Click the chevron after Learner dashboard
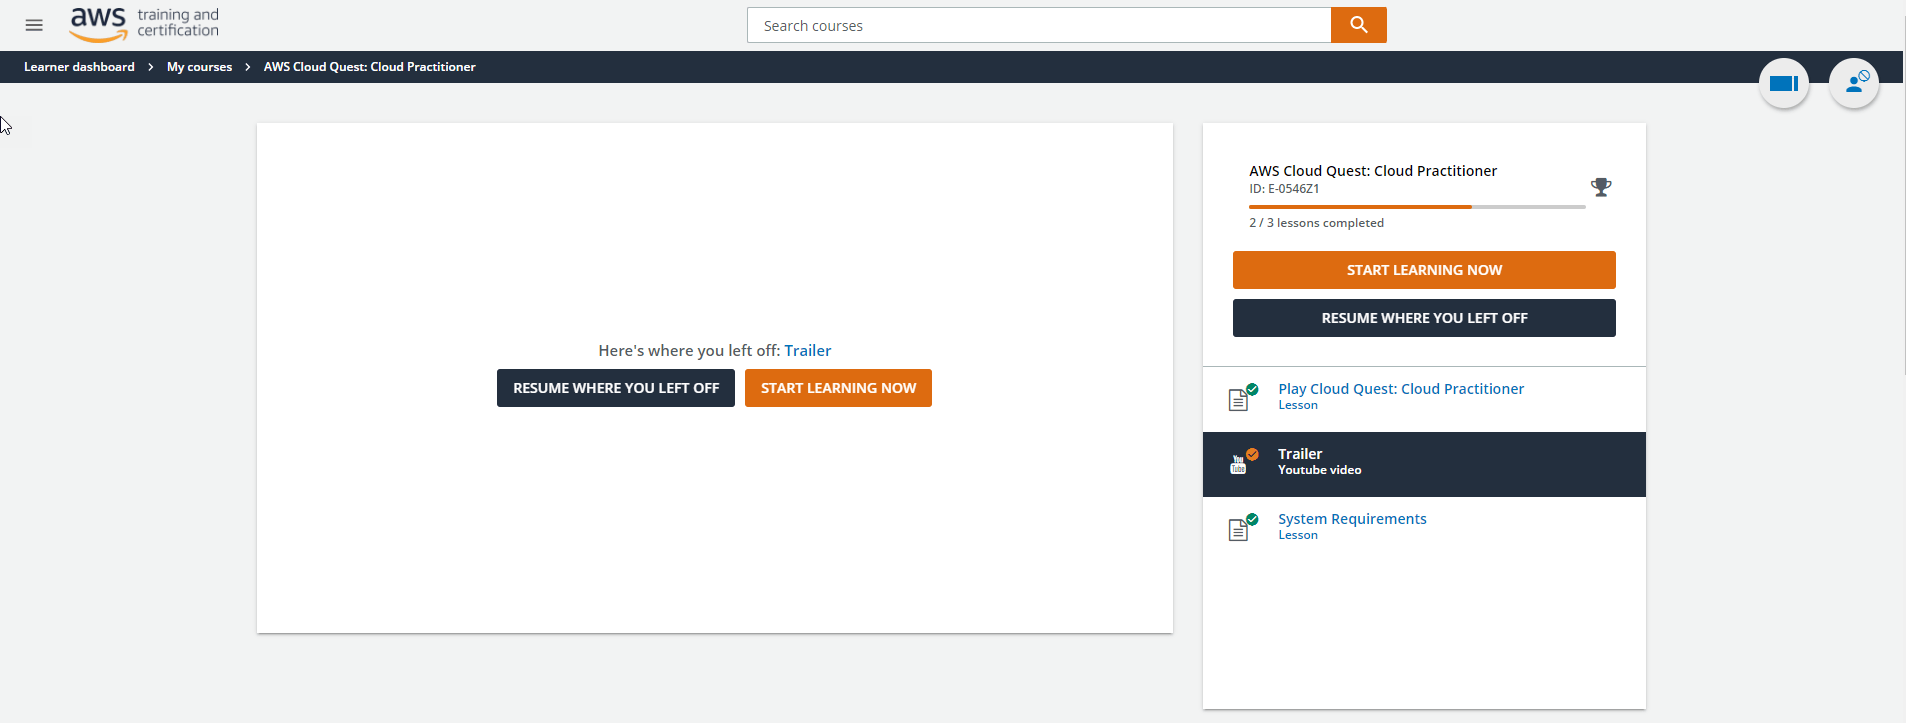 click(x=151, y=67)
